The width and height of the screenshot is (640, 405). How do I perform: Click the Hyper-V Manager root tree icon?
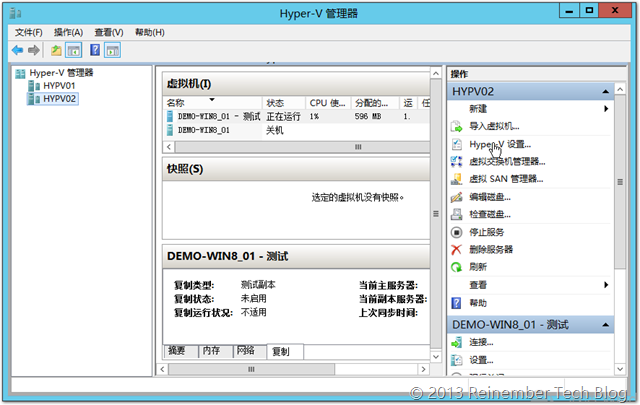(x=20, y=73)
